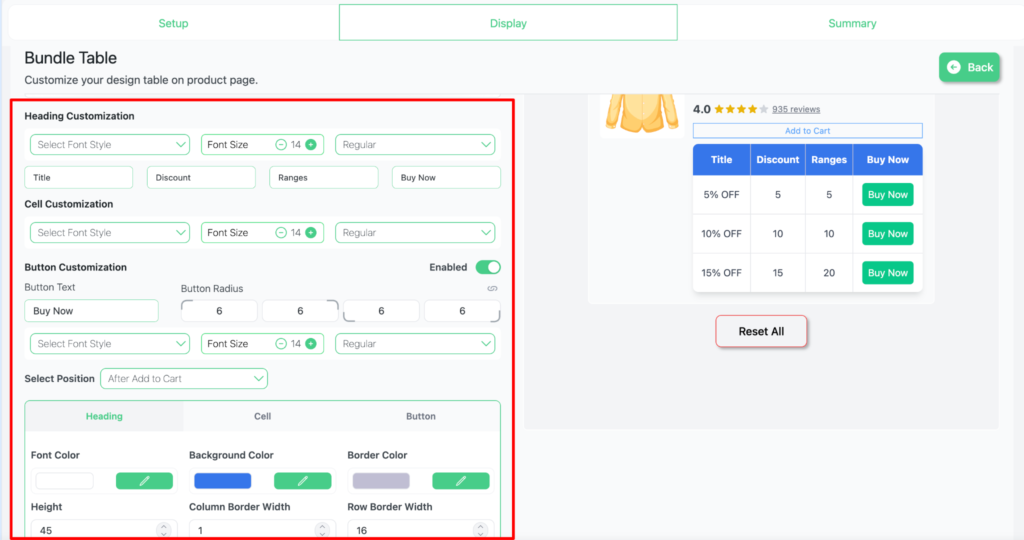The height and width of the screenshot is (540, 1024).
Task: Click the Button Text input field
Action: point(91,311)
